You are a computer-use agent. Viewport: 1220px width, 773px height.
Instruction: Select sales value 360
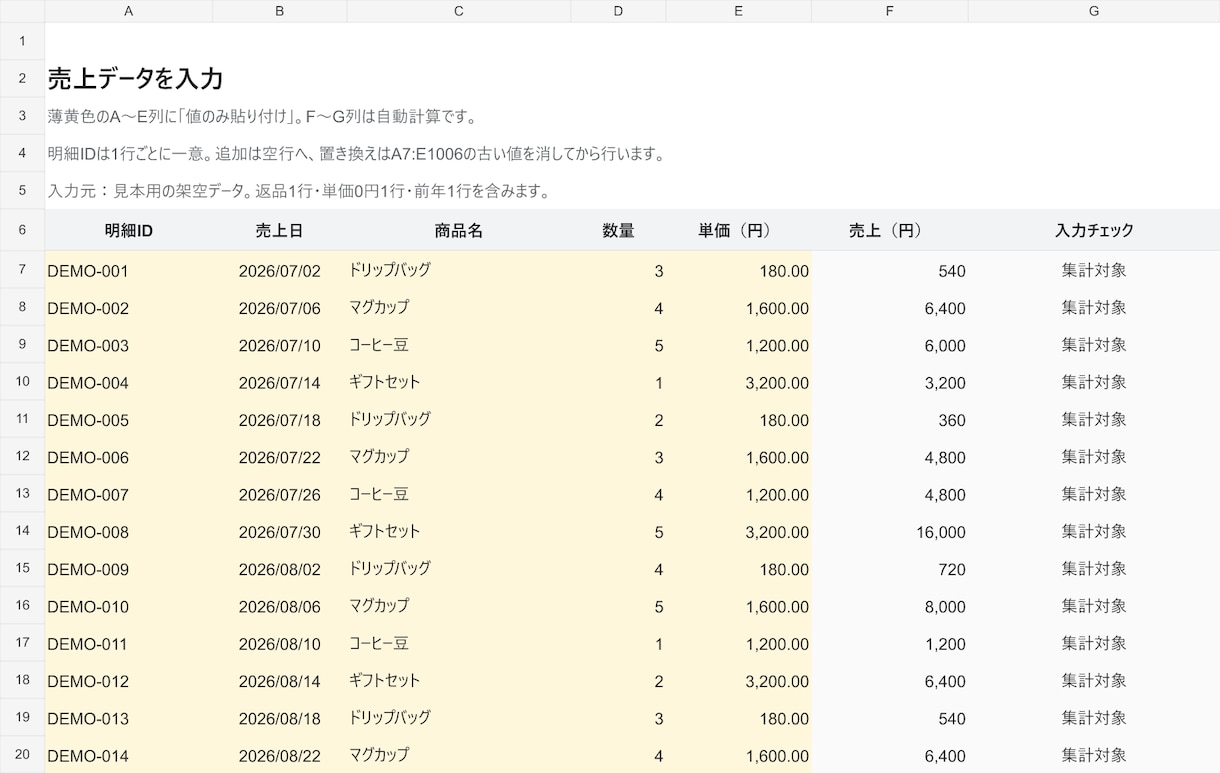coord(889,420)
